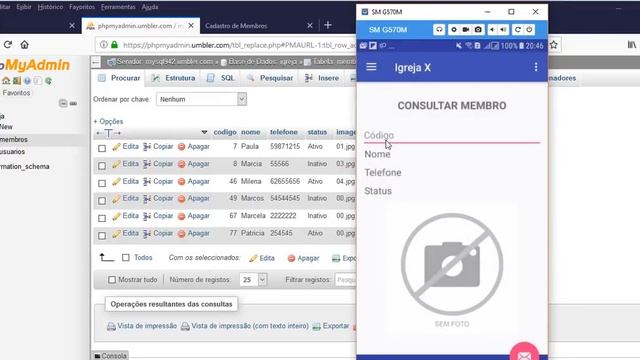Open the Ordenar por chave dropdown

click(201, 99)
